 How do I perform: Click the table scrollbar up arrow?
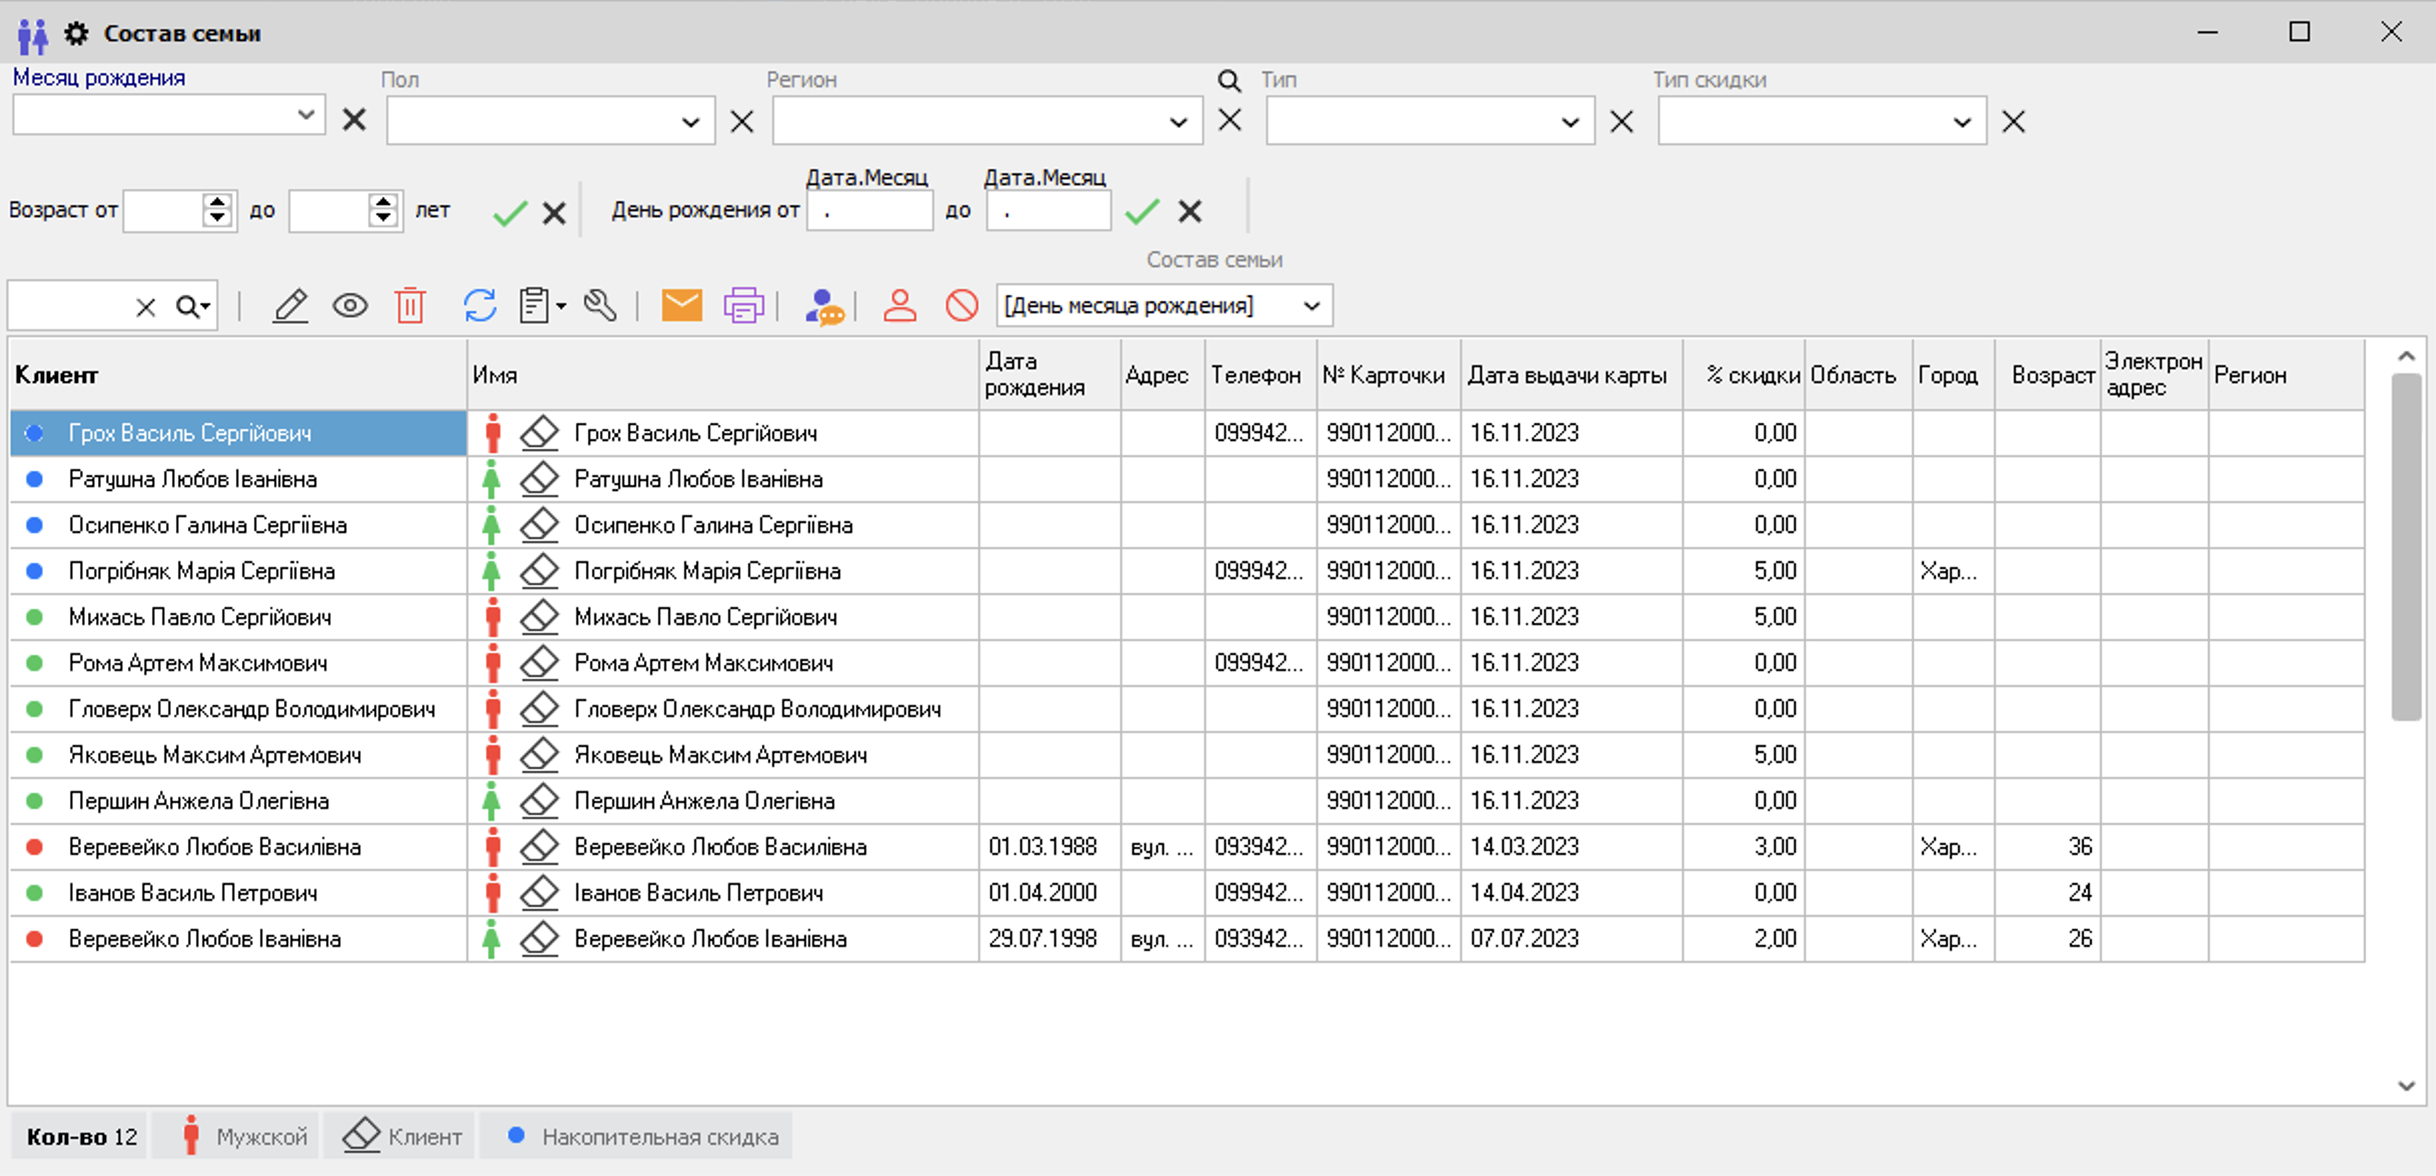click(2406, 356)
